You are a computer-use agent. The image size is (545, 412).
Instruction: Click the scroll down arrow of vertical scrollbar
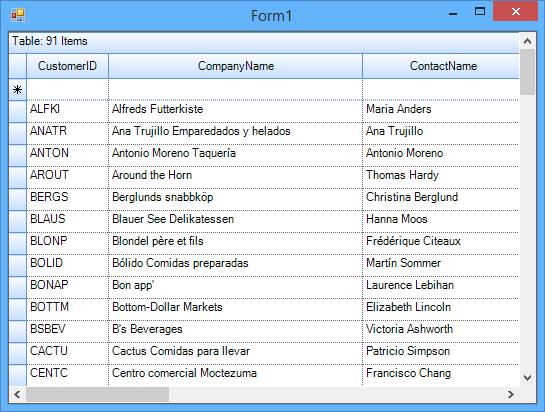(x=527, y=377)
